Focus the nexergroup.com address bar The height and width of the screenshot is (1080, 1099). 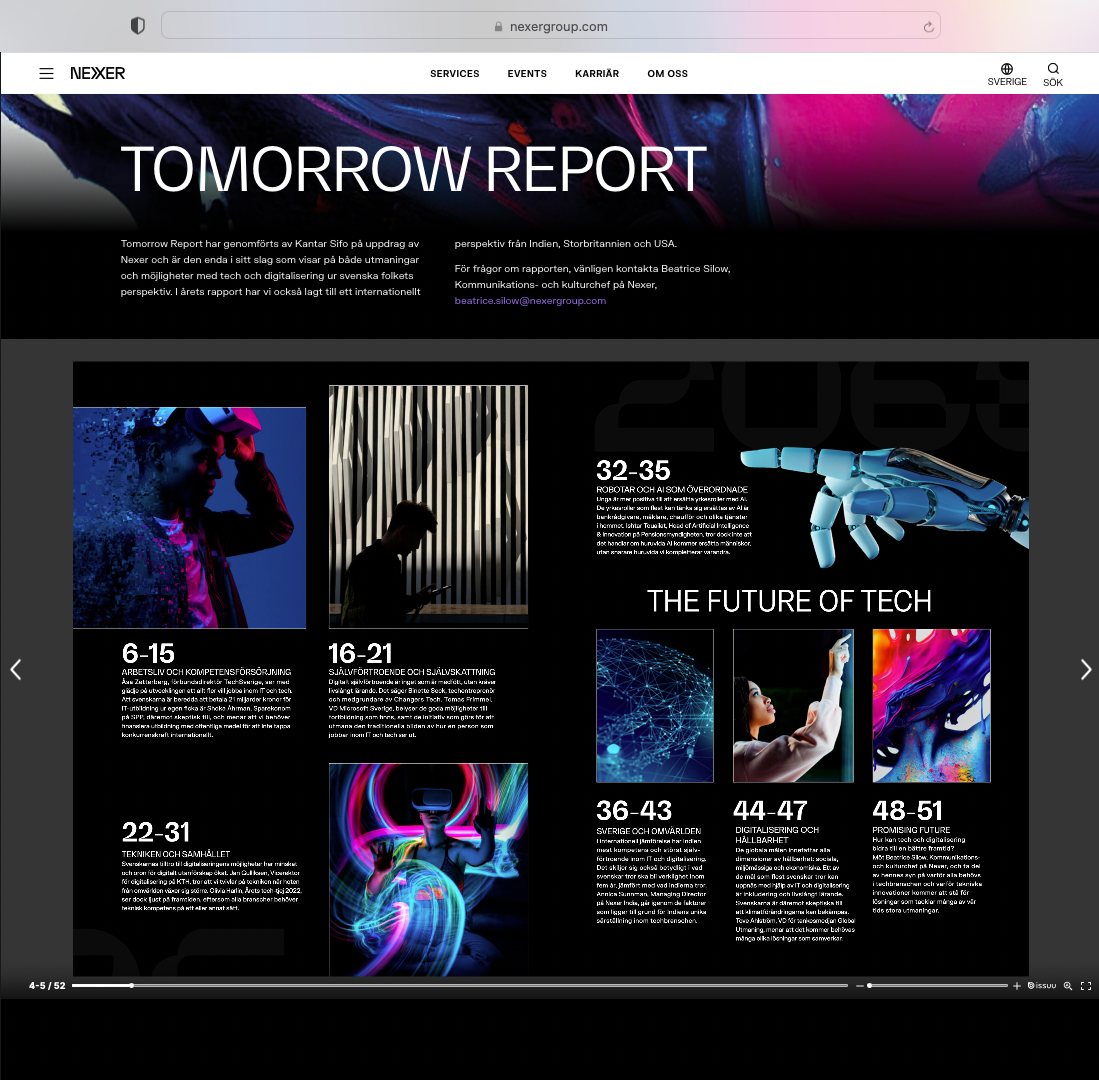point(551,26)
